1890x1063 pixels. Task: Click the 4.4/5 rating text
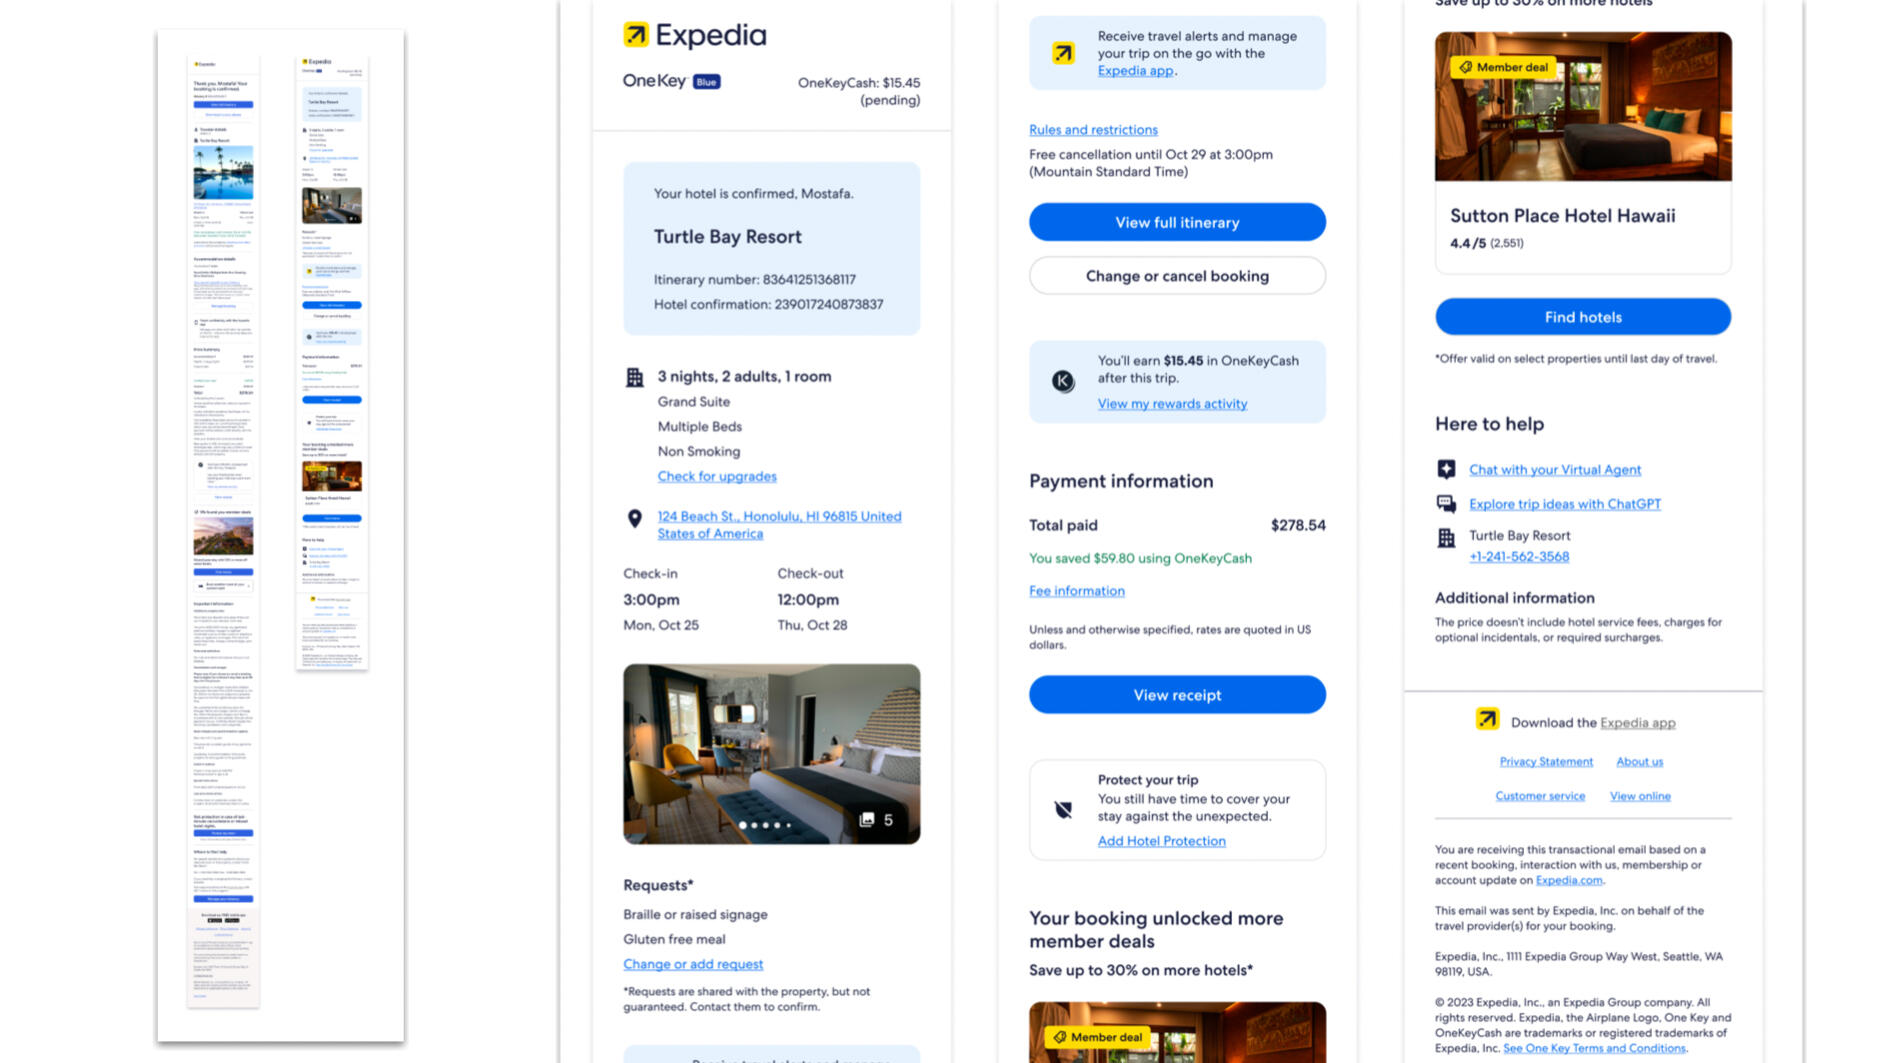(x=1467, y=243)
